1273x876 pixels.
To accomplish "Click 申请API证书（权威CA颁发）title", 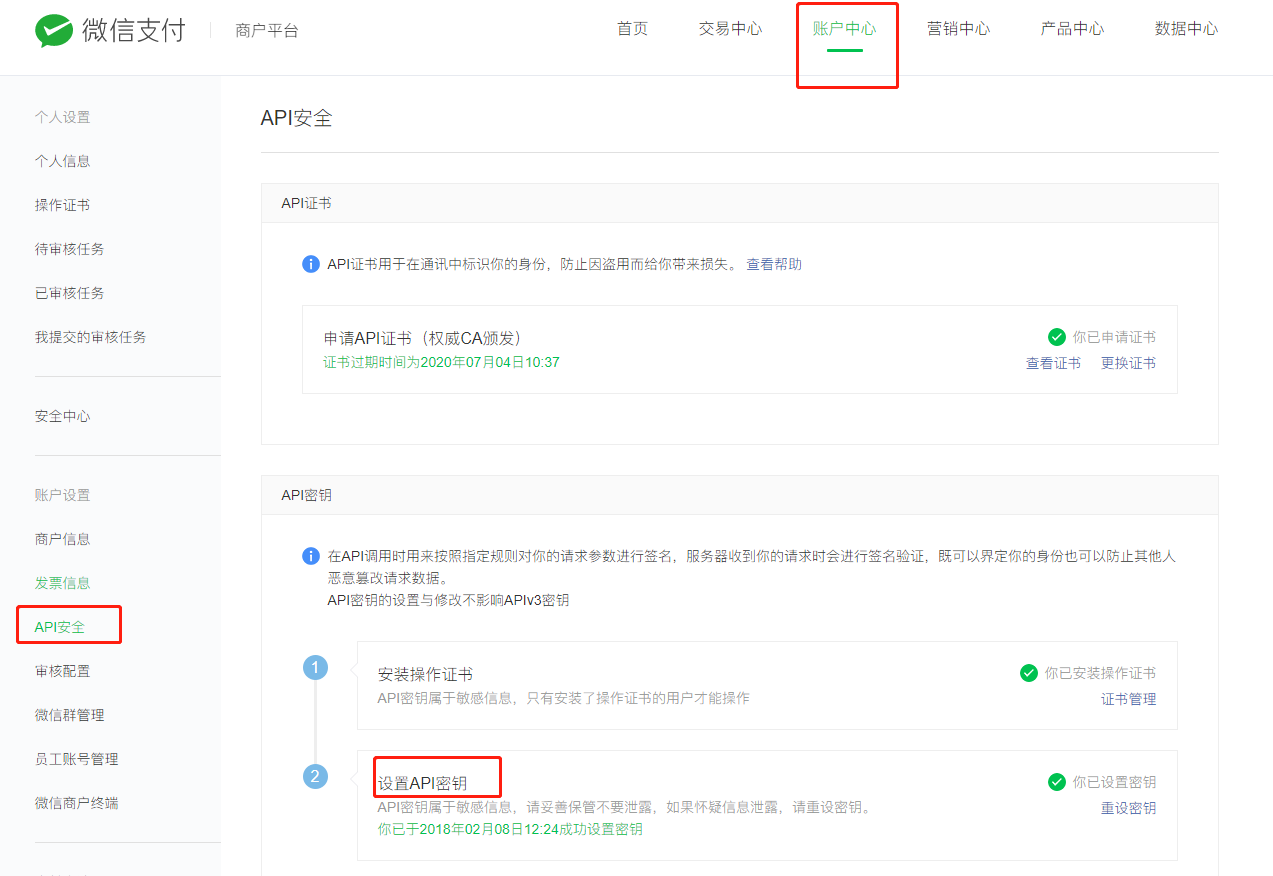I will point(423,338).
